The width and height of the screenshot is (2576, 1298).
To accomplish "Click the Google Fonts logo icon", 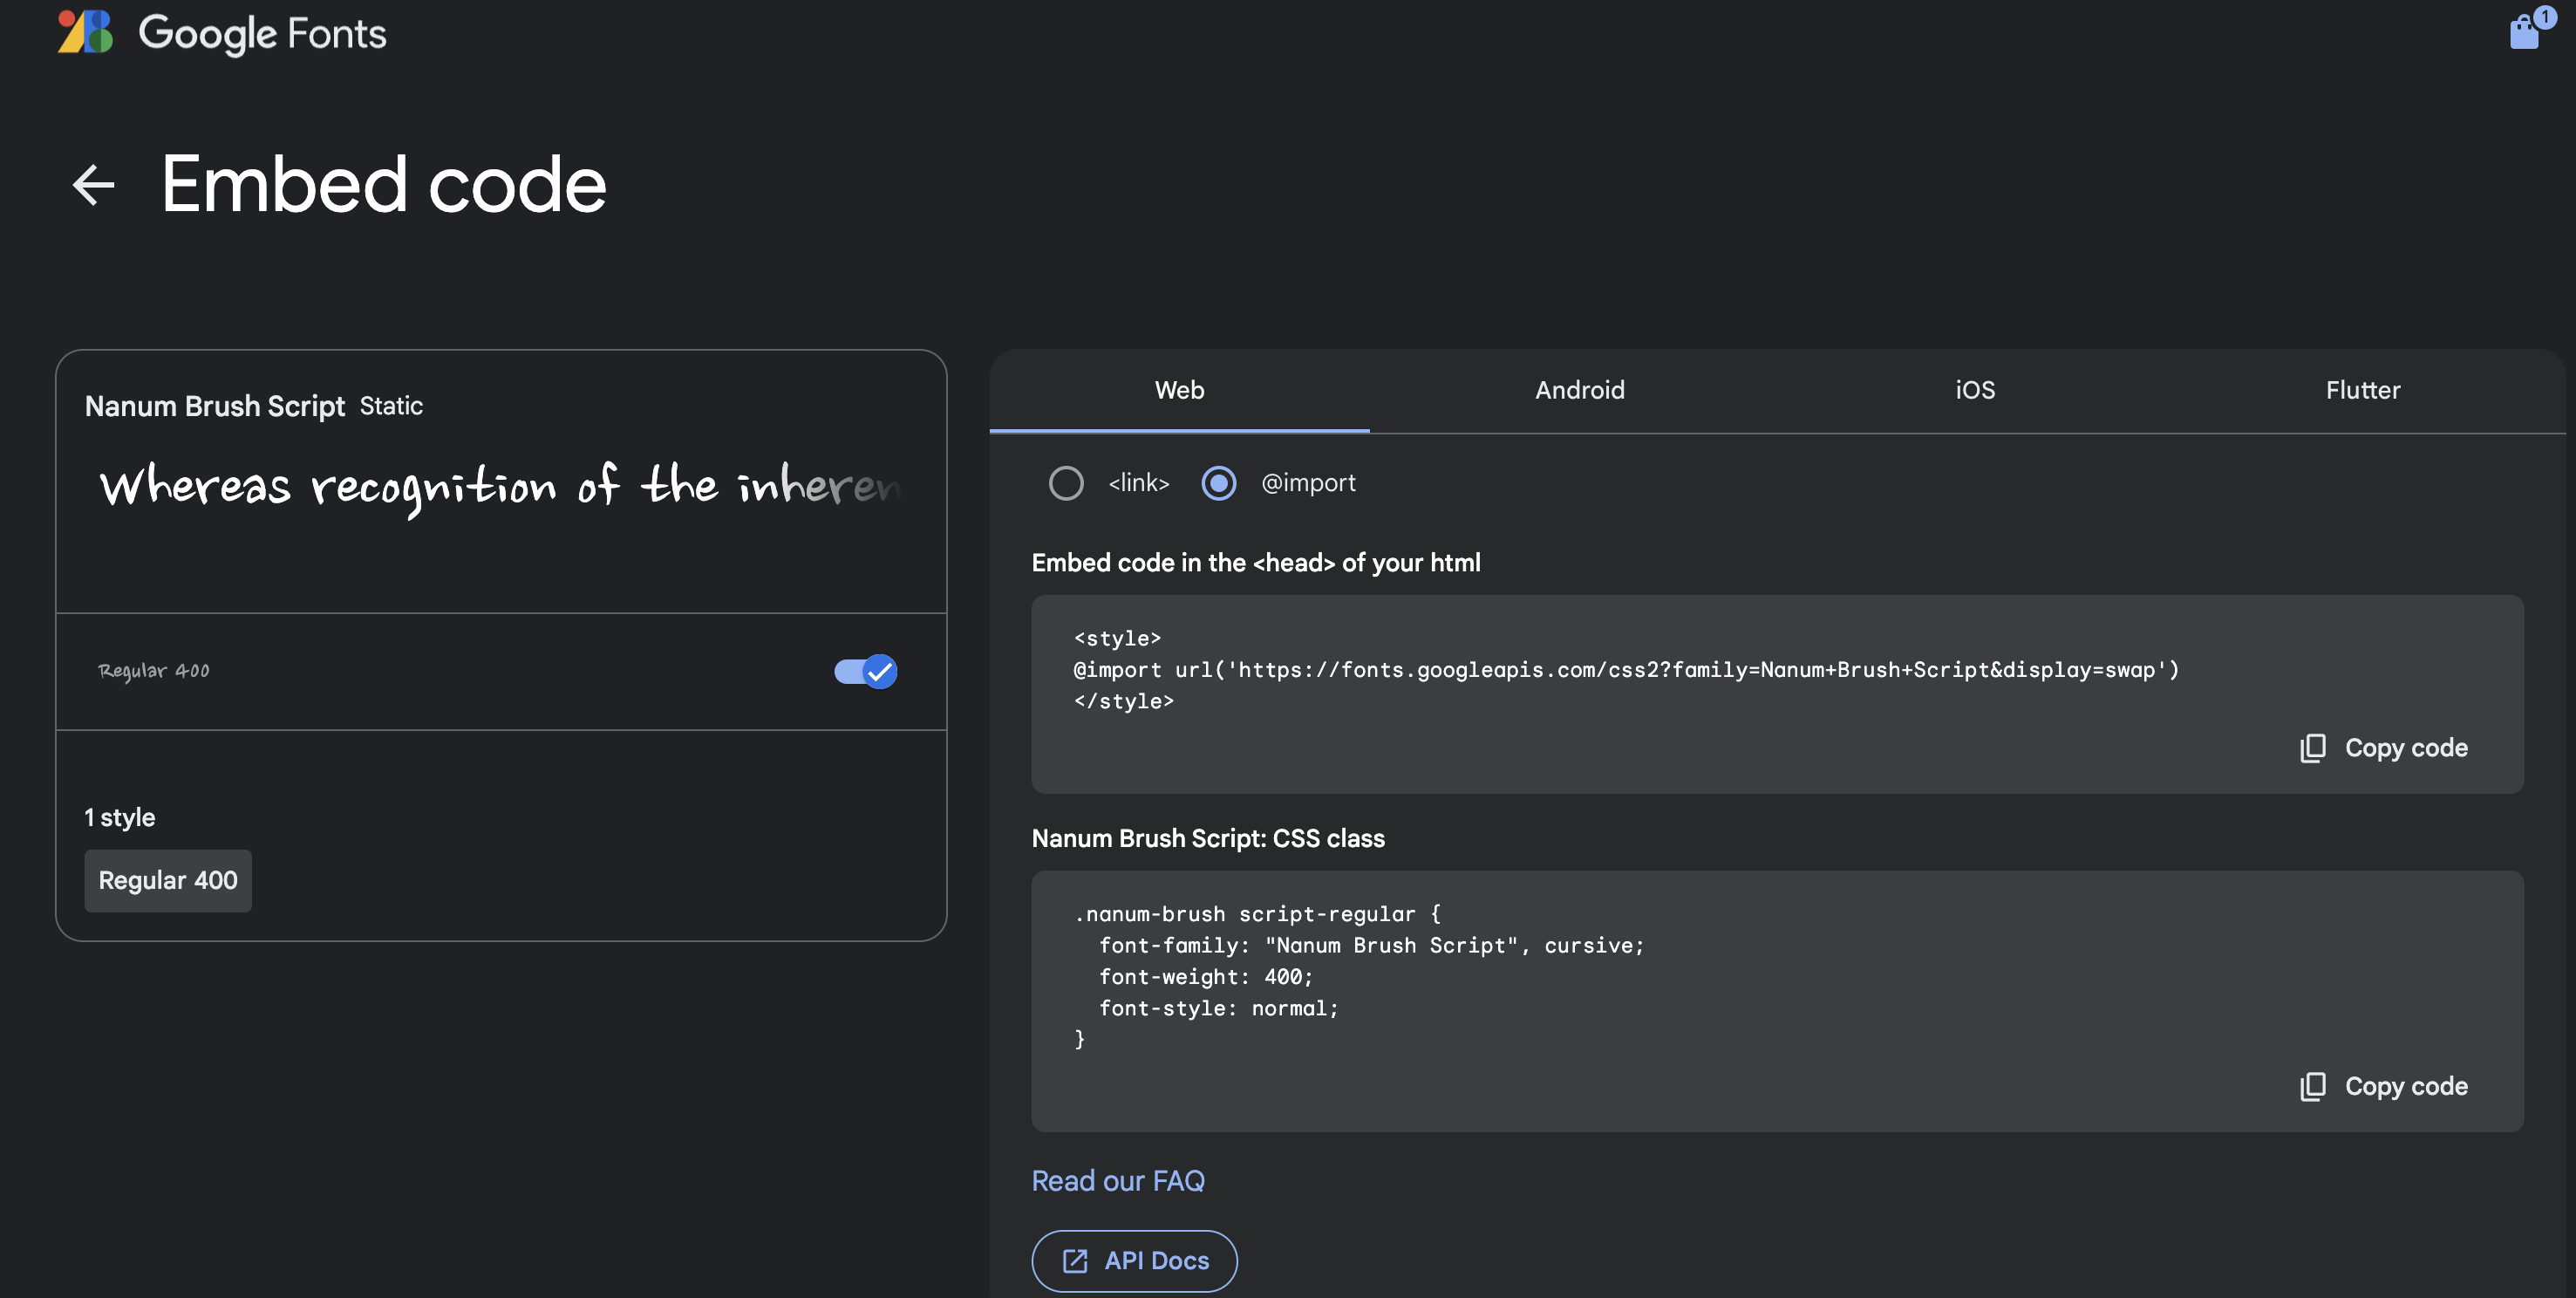I will [85, 32].
